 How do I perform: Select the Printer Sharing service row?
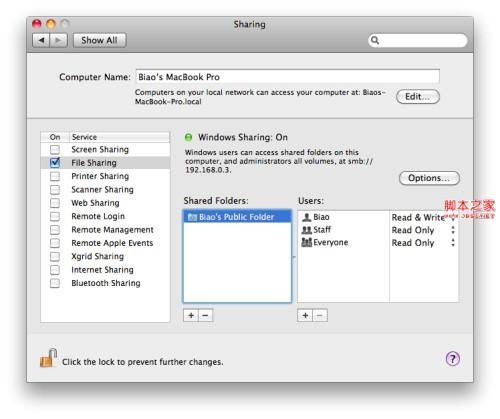(x=105, y=176)
